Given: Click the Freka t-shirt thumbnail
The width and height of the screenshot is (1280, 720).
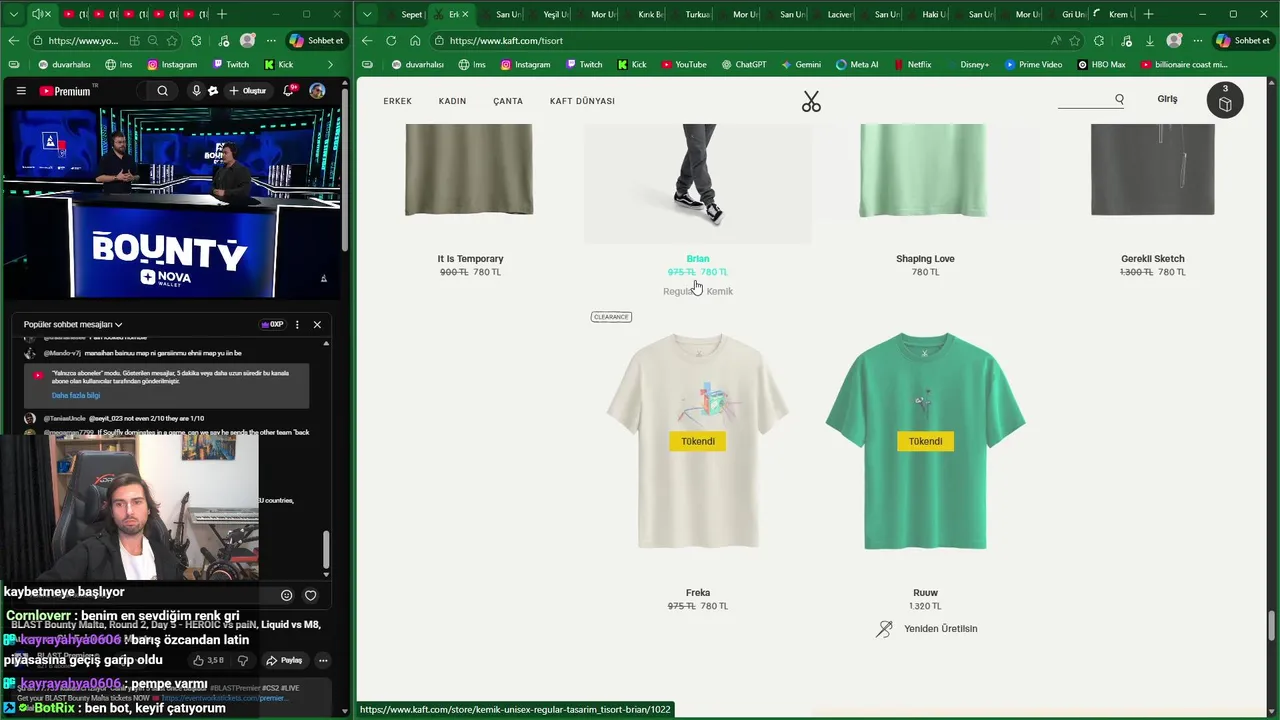Looking at the screenshot, I should coord(698,441).
